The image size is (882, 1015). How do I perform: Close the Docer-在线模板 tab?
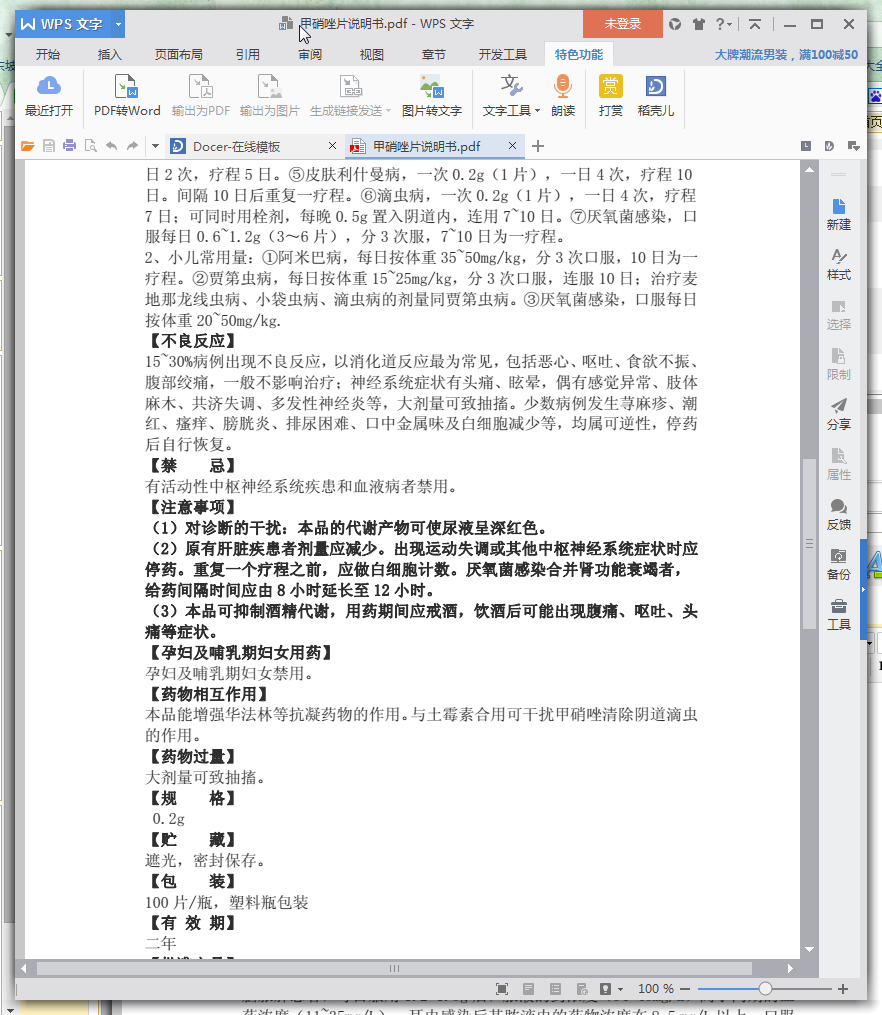(x=332, y=146)
